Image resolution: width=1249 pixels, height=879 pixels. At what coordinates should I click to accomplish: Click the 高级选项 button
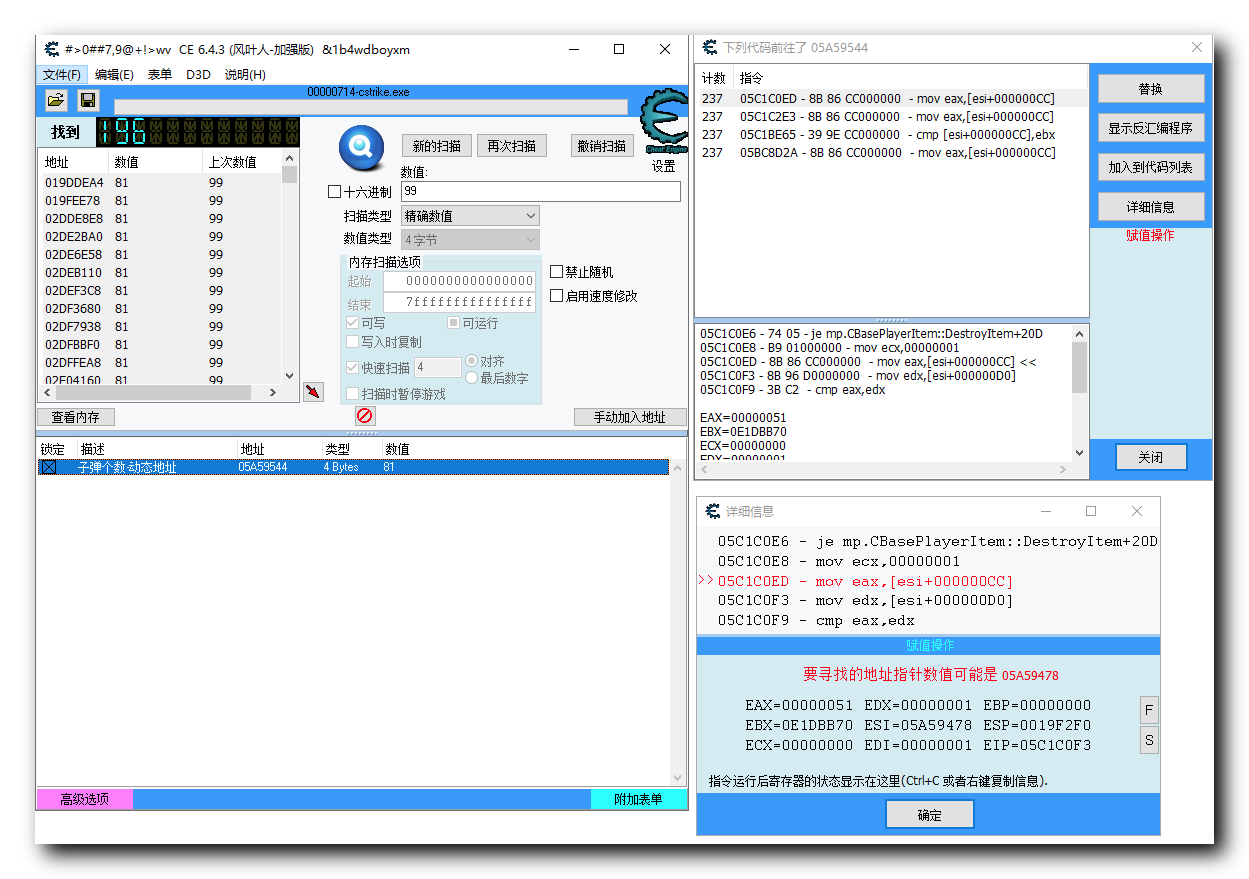click(85, 799)
